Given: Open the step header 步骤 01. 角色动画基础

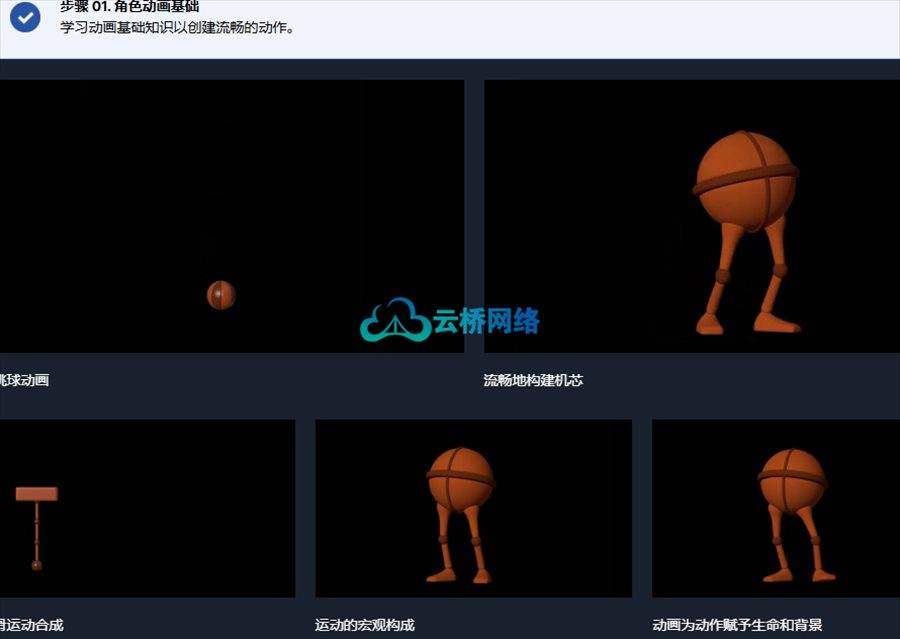Looking at the screenshot, I should pos(129,7).
